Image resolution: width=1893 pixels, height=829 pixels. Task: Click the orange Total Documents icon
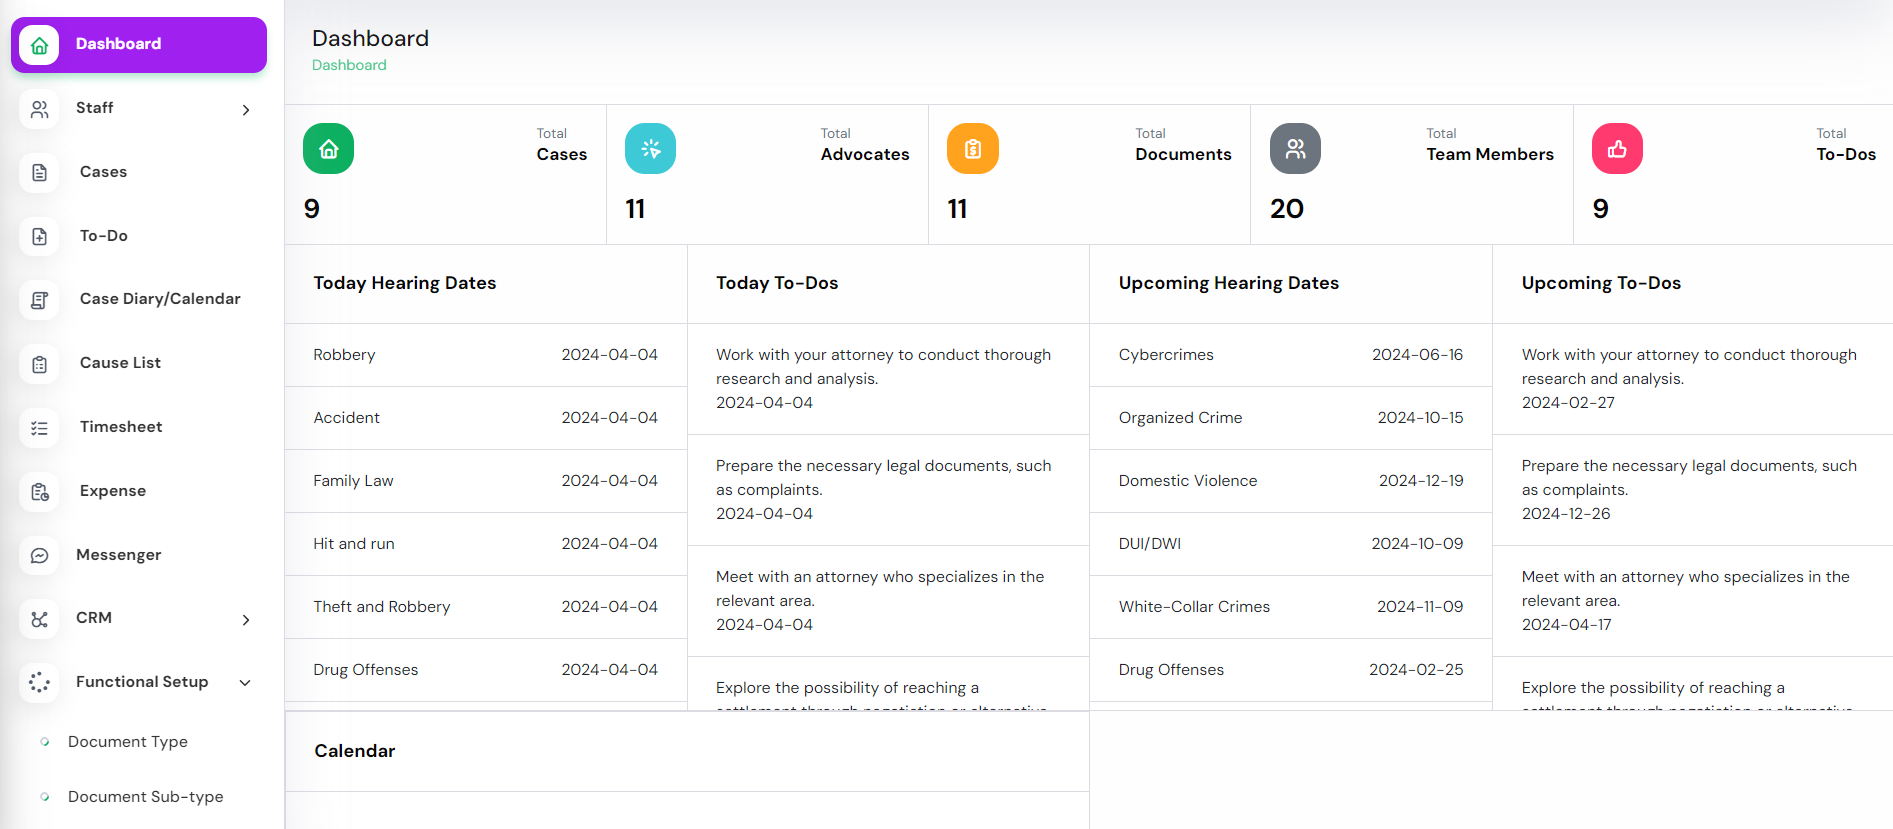click(972, 149)
